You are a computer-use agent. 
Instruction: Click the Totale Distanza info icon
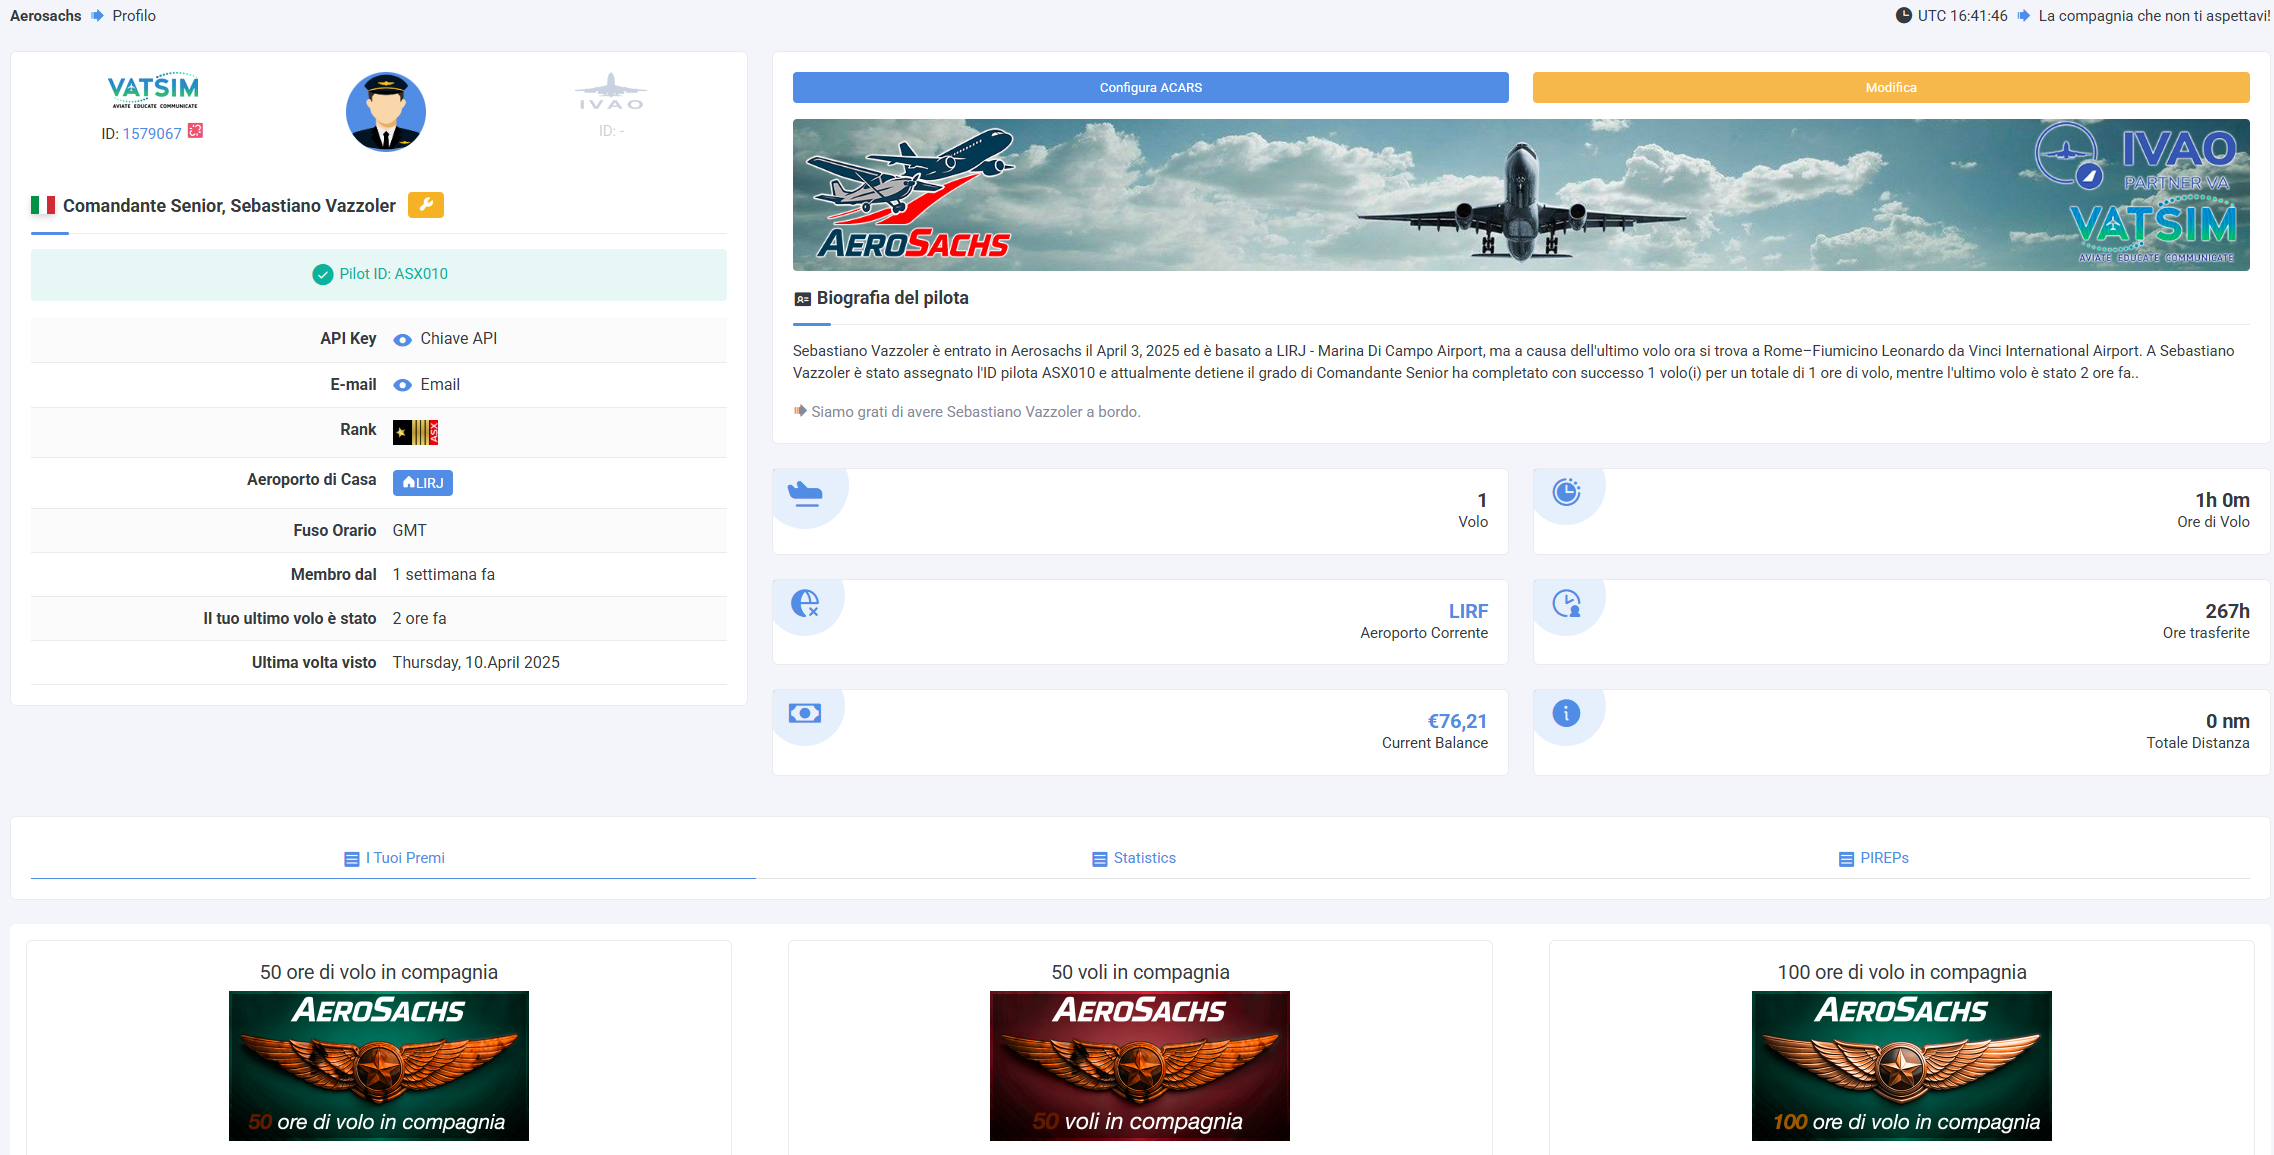tap(1566, 713)
